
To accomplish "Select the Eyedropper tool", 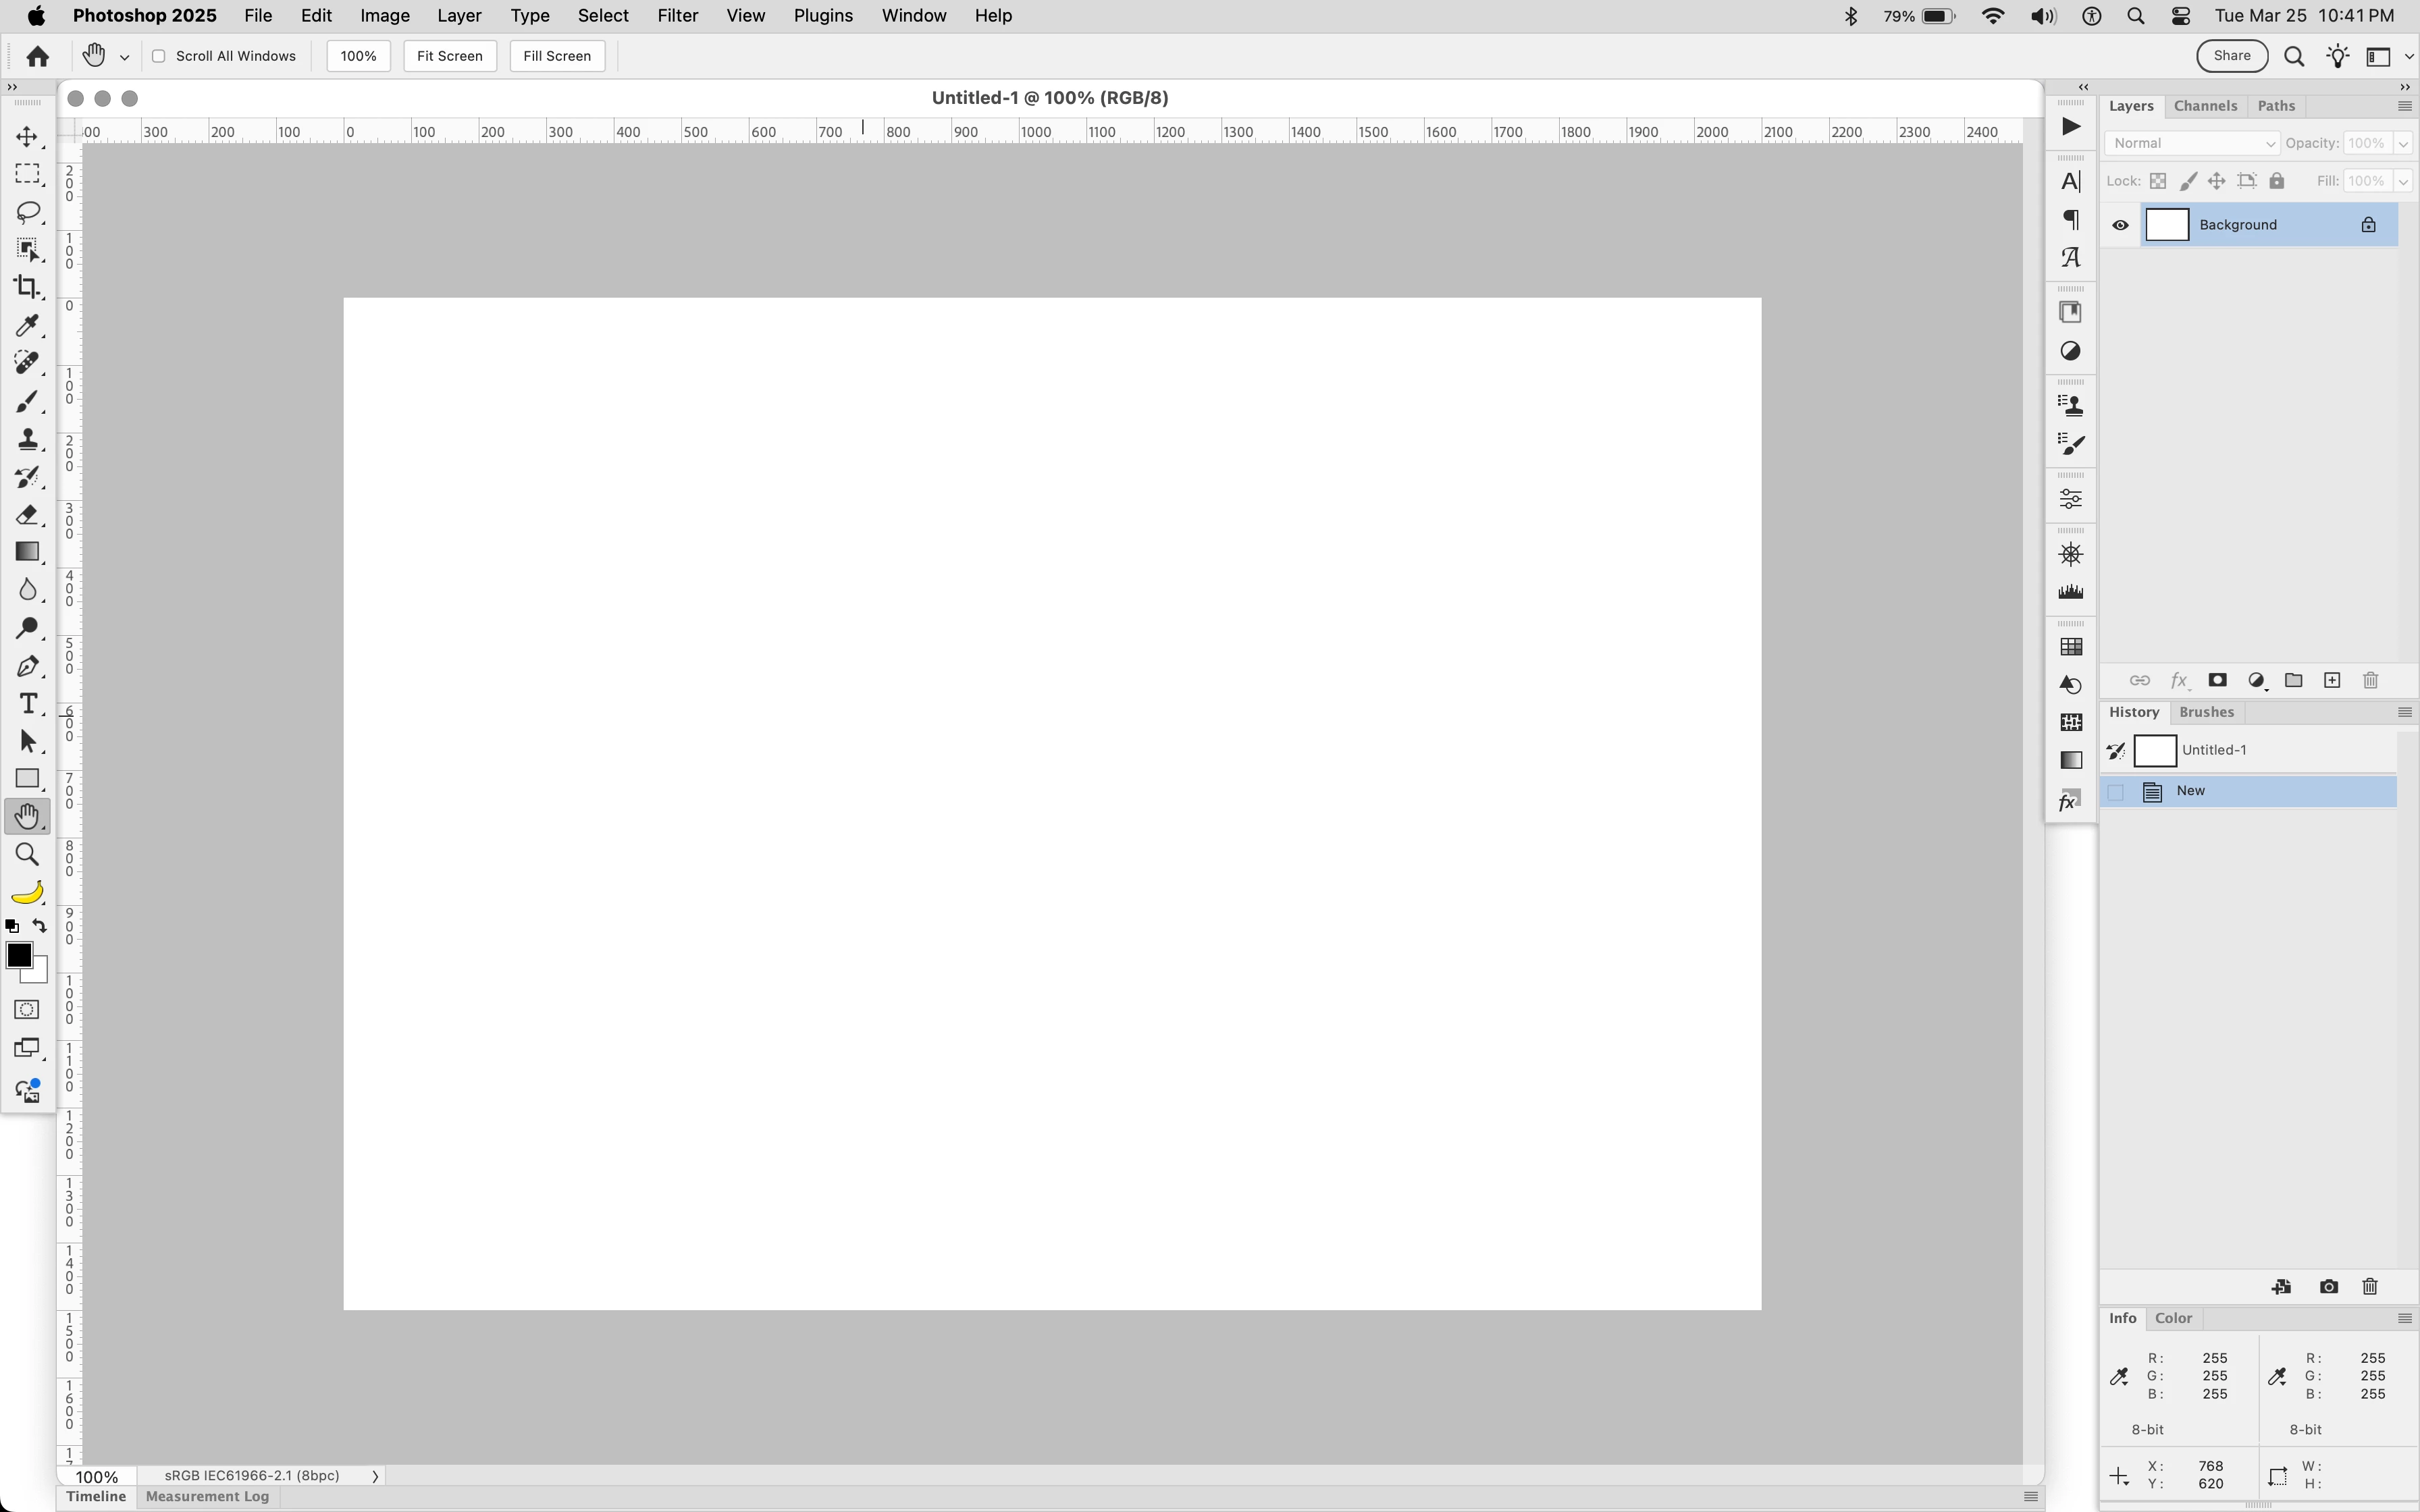I will click(x=27, y=326).
